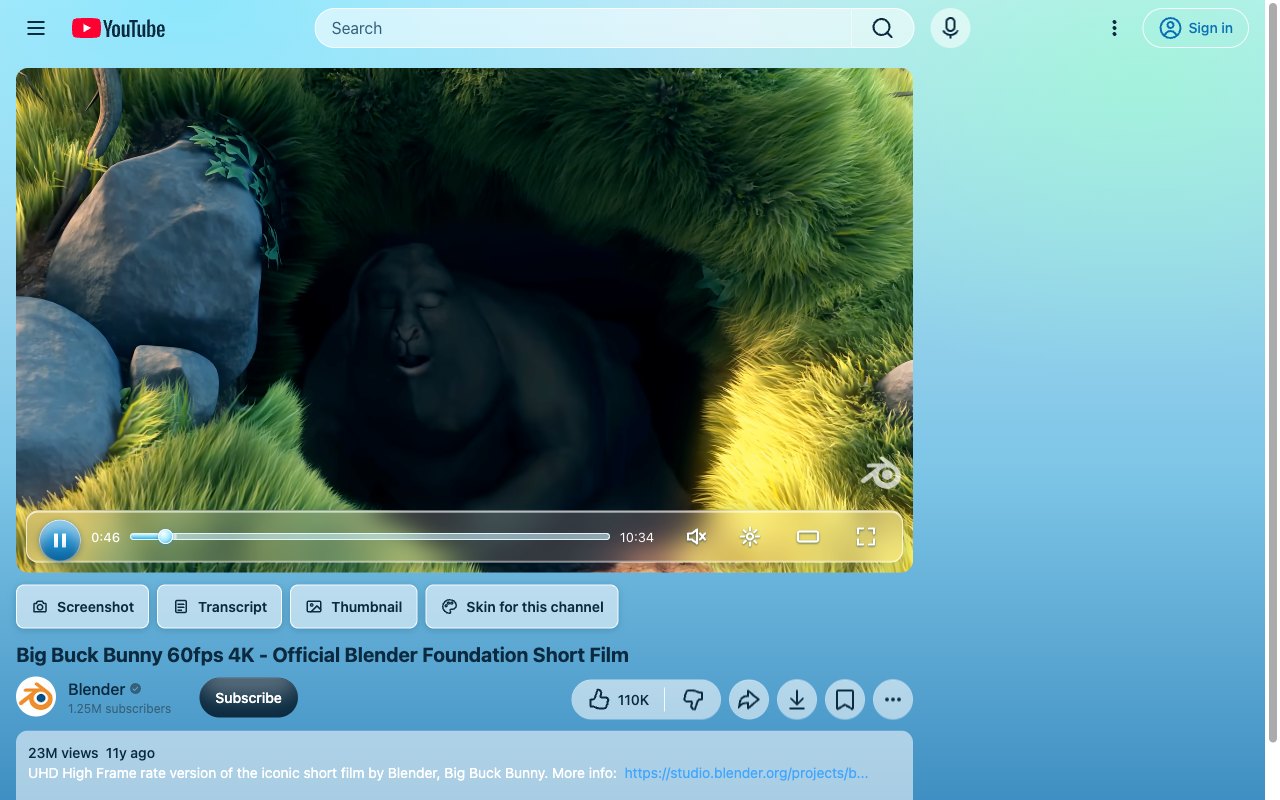Unmute the video with speaker icon
This screenshot has width=1280, height=800.
(x=697, y=537)
